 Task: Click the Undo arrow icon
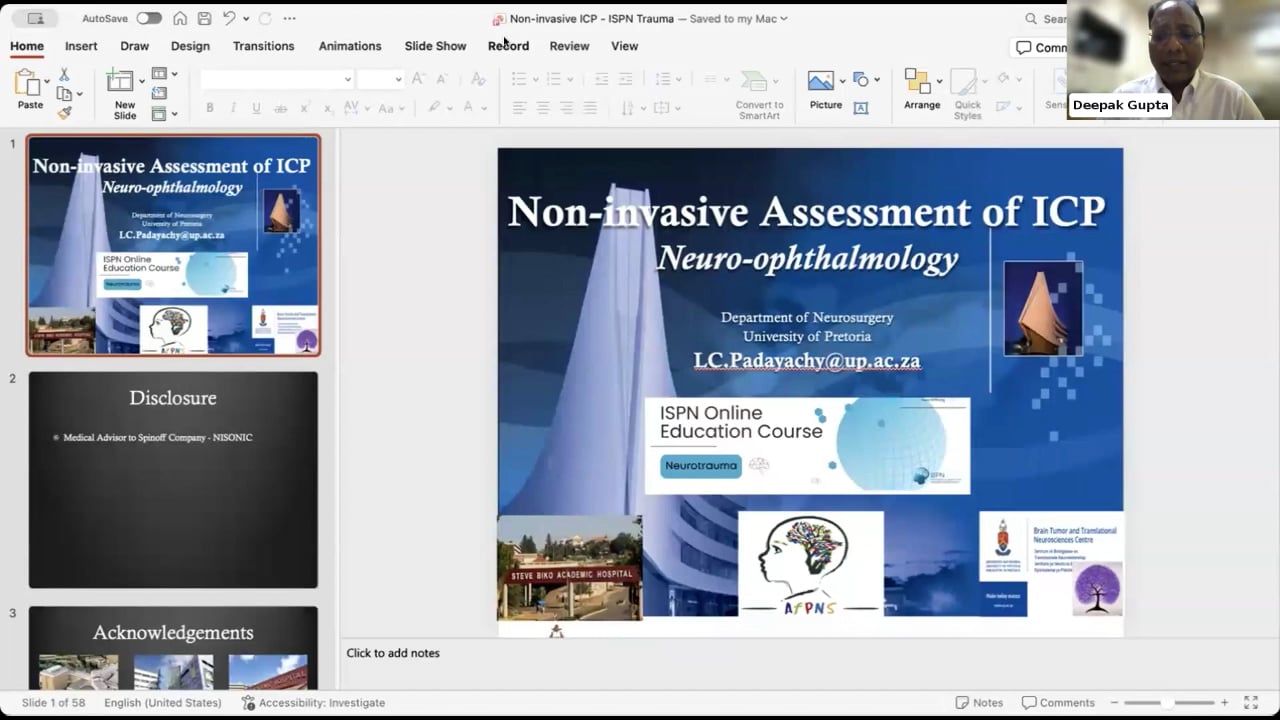(229, 18)
